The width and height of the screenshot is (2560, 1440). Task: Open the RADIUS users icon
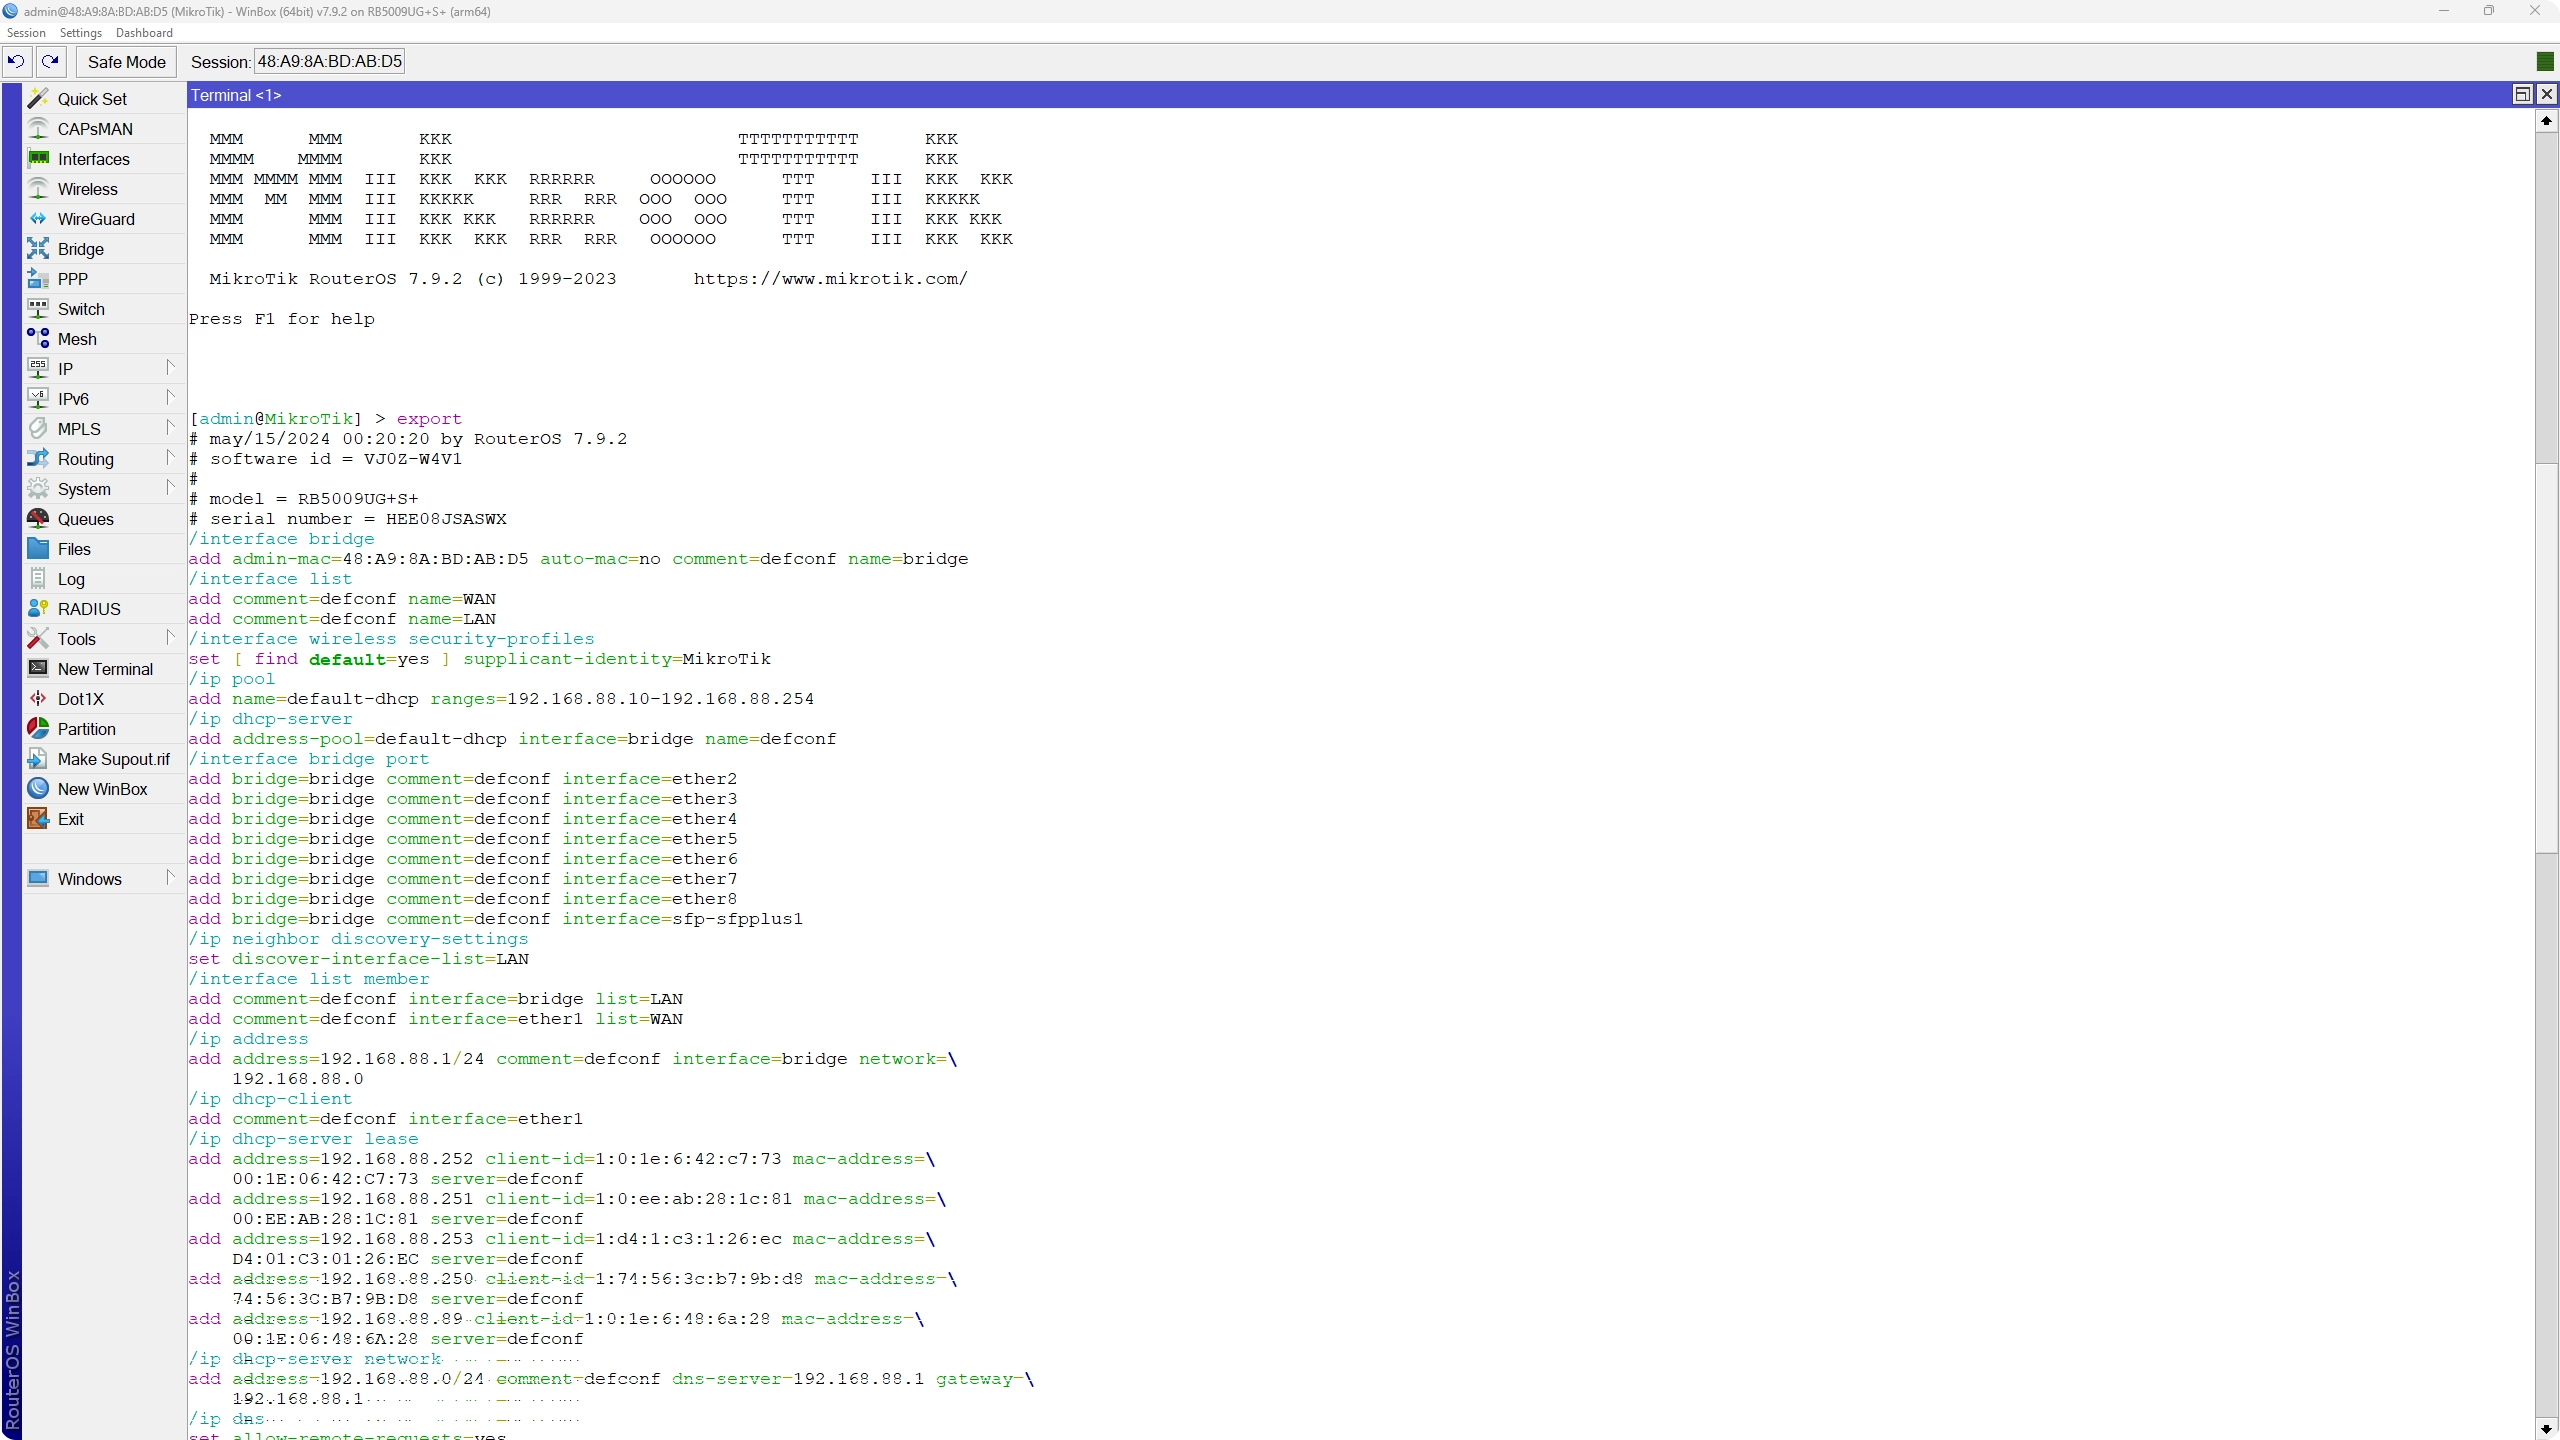[x=38, y=609]
